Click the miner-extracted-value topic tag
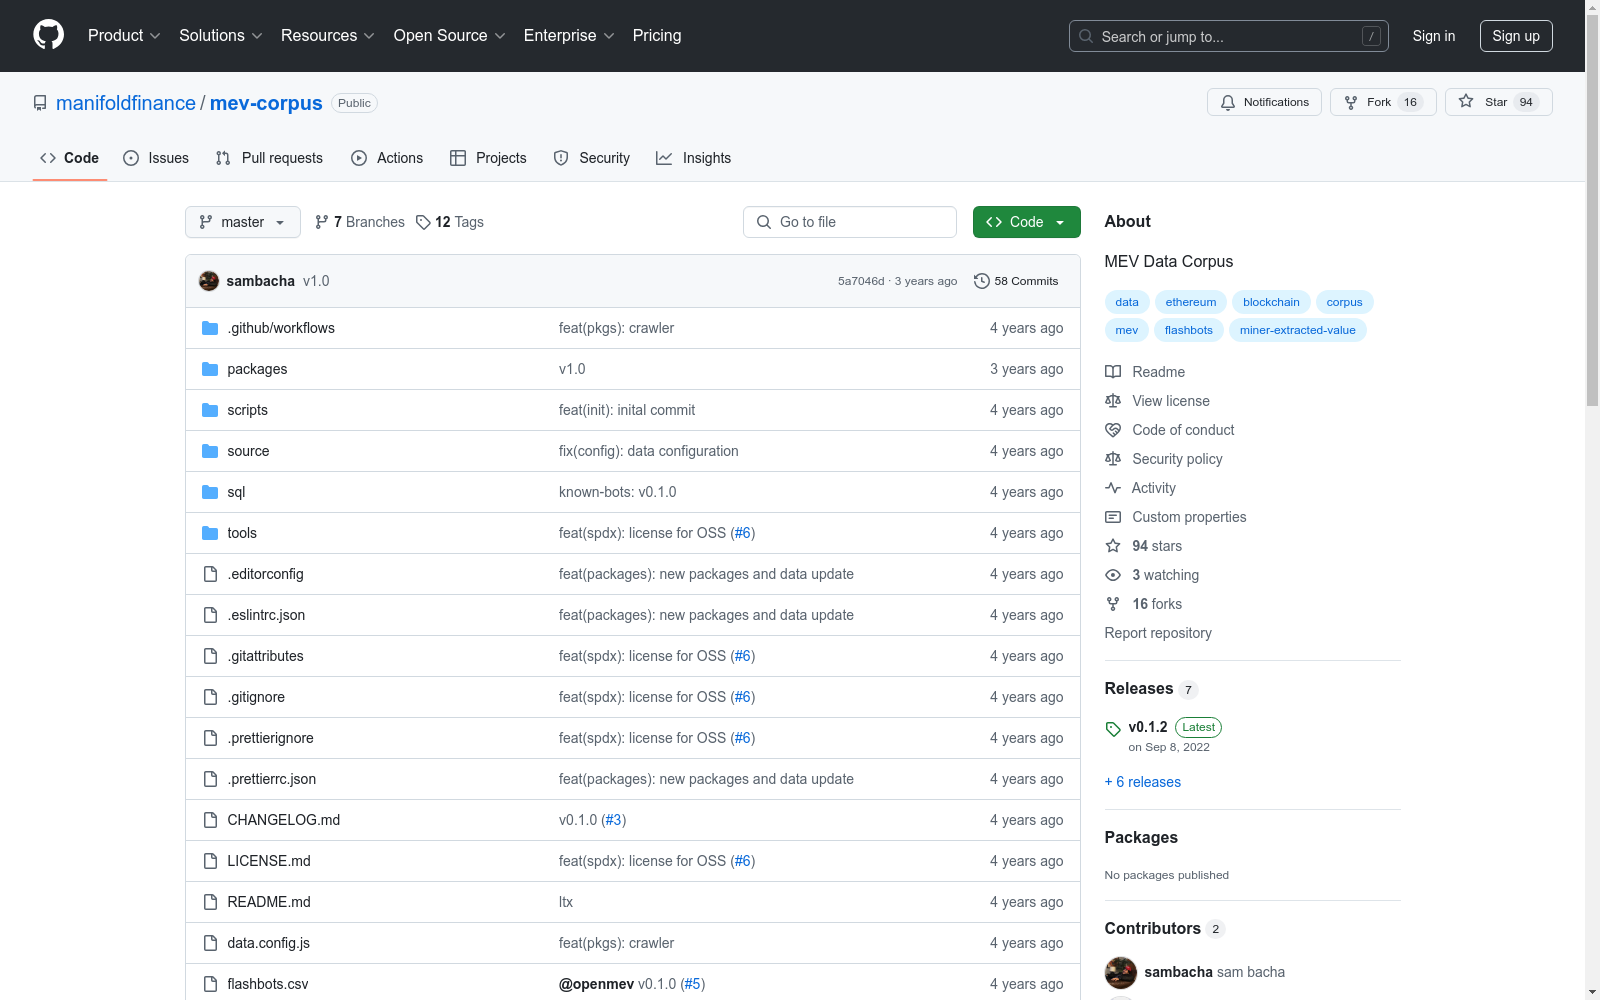The height and width of the screenshot is (1000, 1600). pyautogui.click(x=1298, y=330)
